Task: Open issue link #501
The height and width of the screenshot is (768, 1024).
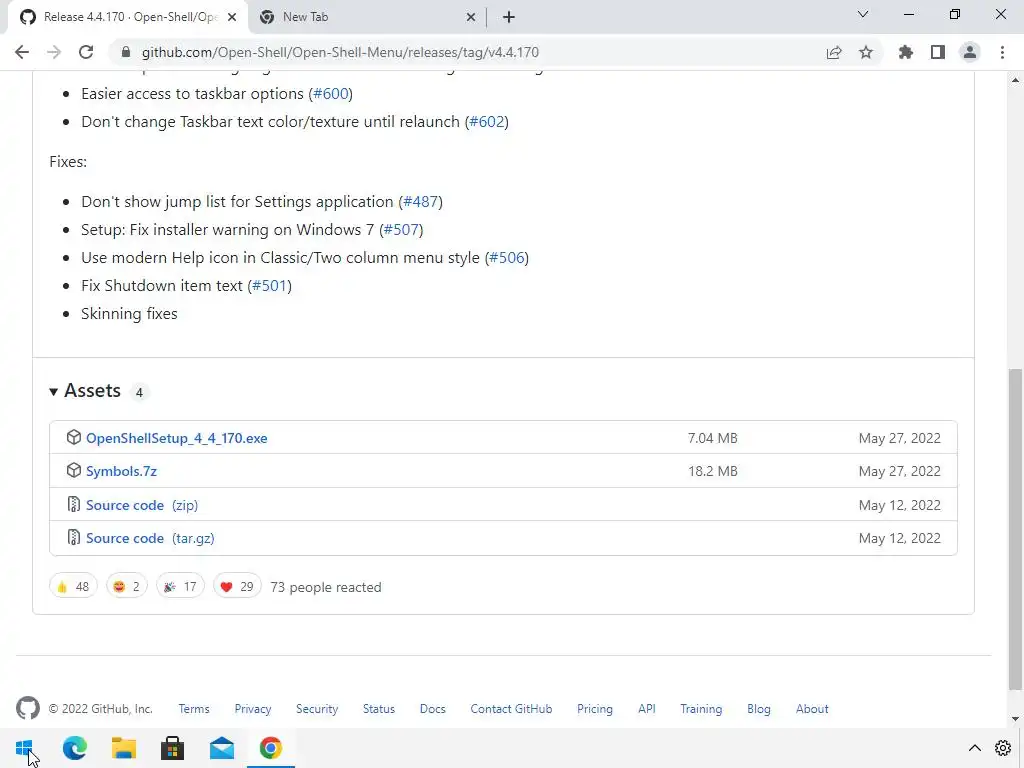Action: pyautogui.click(x=270, y=286)
